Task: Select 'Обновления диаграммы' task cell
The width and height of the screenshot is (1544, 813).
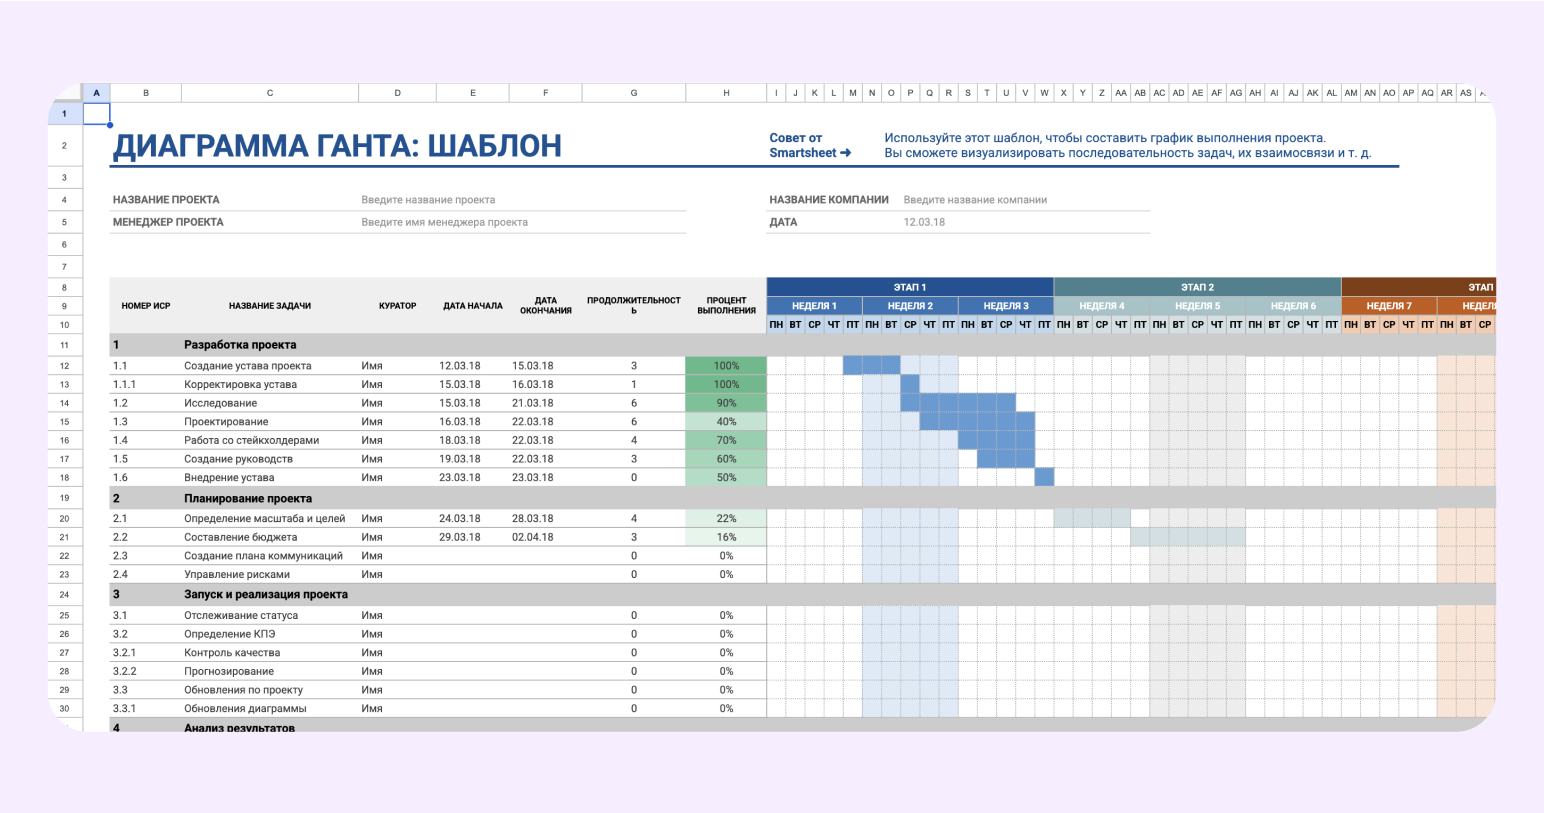Action: coord(270,709)
